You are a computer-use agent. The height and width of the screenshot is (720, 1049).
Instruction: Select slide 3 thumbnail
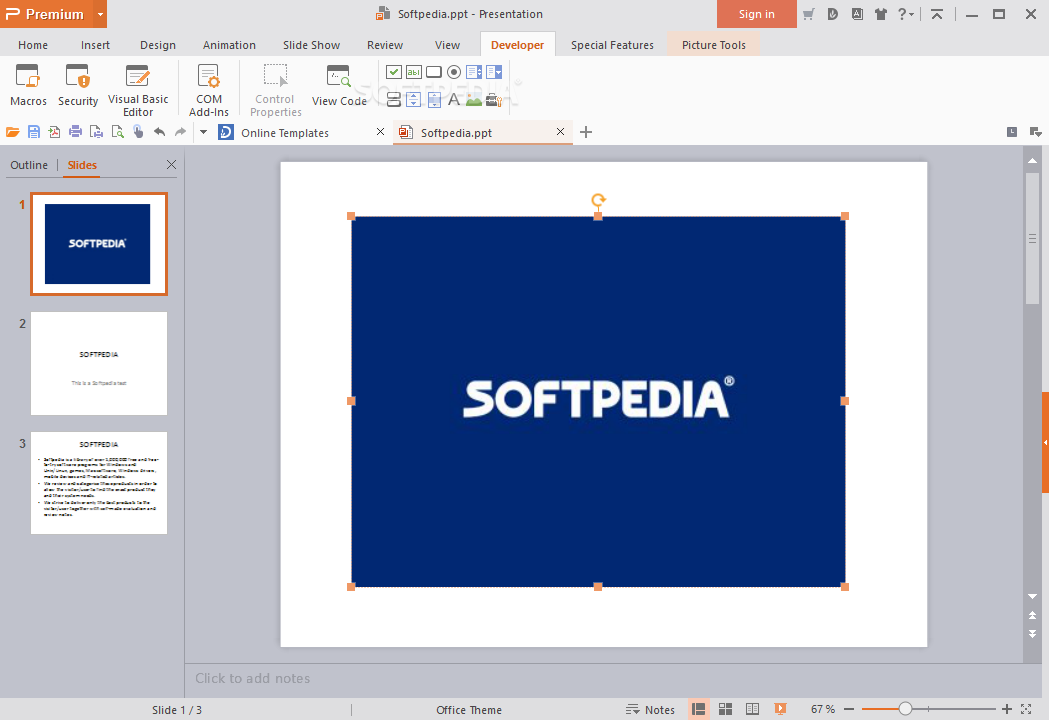pyautogui.click(x=99, y=482)
